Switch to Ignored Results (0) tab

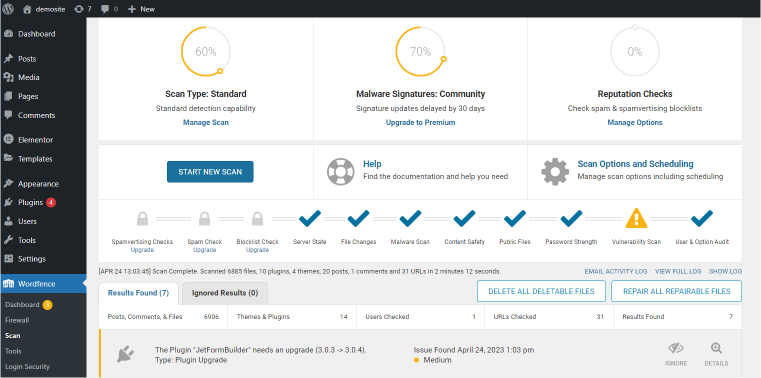(225, 293)
